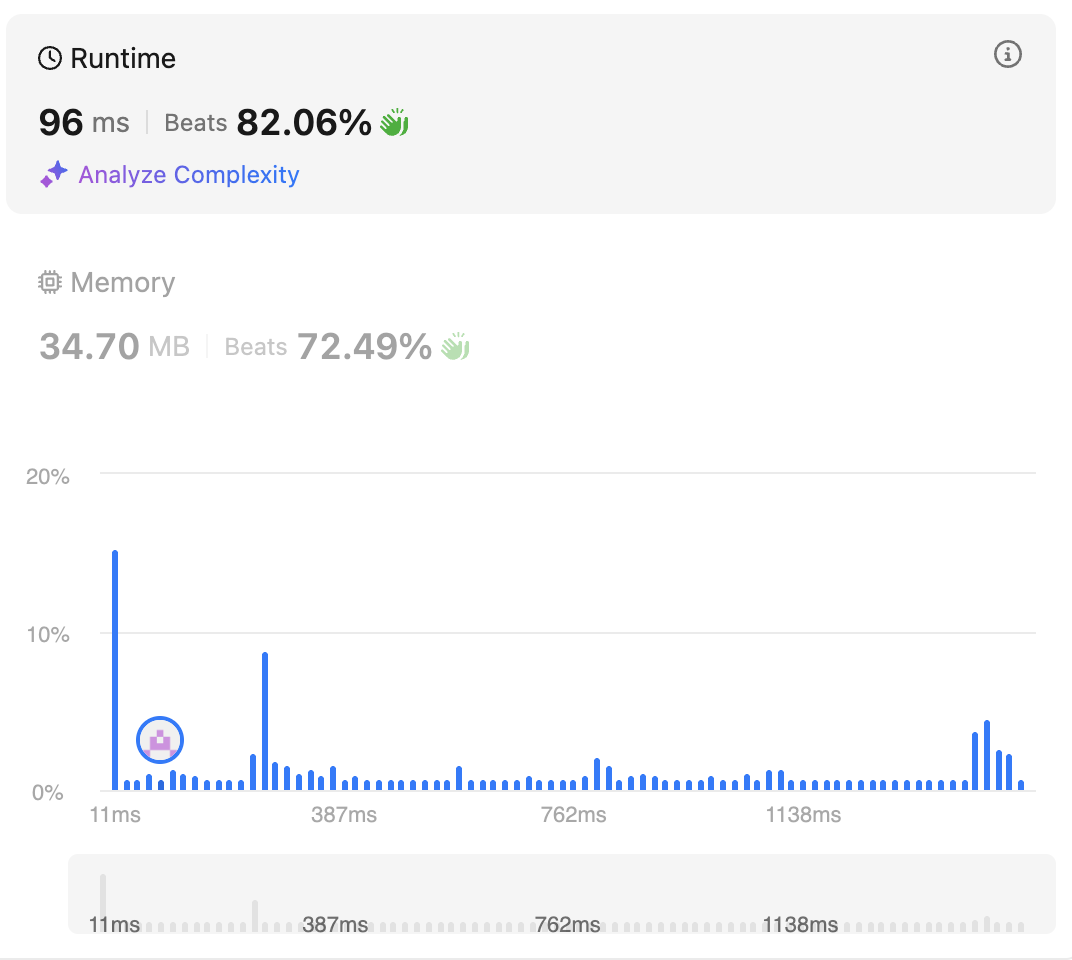Click the Beats 82.06% runtime percentile
Image resolution: width=1072 pixels, height=960 pixels.
click(268, 123)
